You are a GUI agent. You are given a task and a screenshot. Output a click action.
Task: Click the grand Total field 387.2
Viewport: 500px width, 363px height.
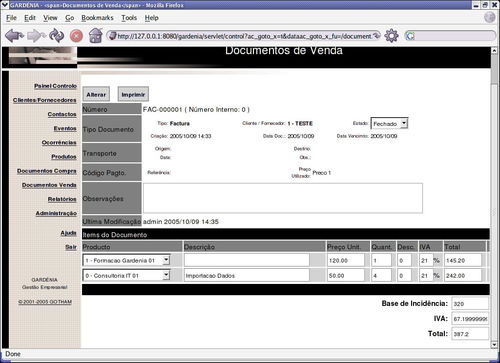tap(470, 334)
